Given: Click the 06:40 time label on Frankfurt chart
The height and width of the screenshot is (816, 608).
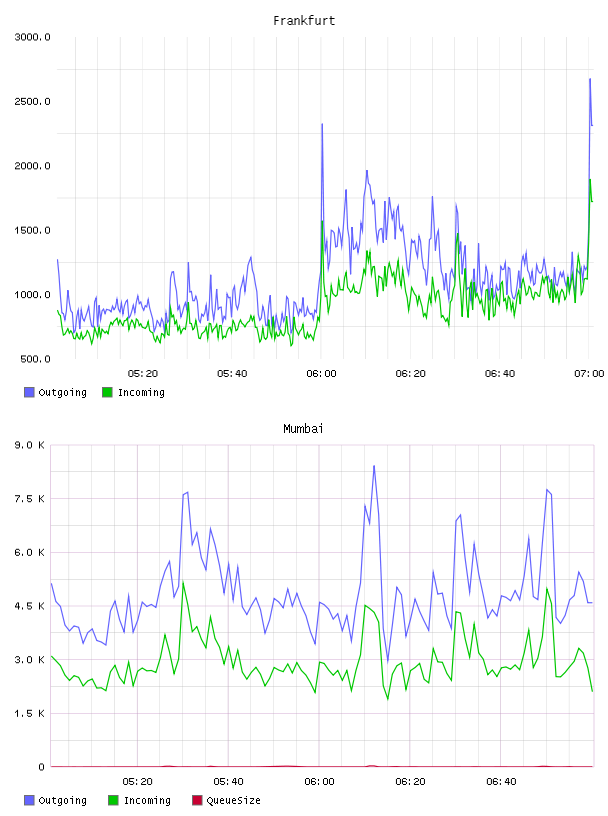Looking at the screenshot, I should (500, 374).
